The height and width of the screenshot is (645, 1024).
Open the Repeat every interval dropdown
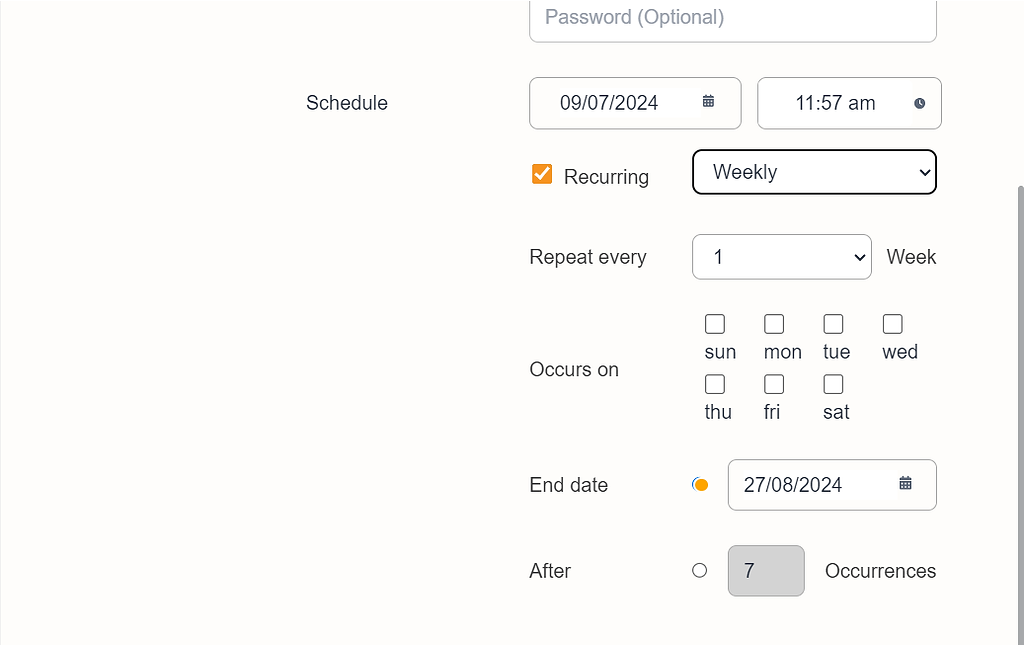[x=782, y=257]
